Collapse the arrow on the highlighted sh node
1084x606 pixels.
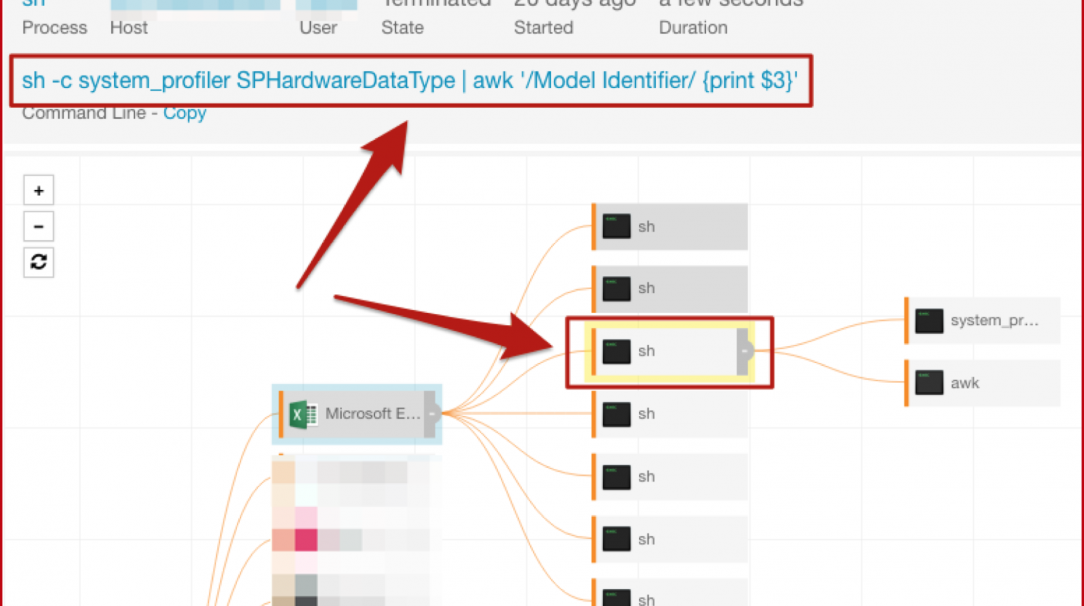coord(744,351)
